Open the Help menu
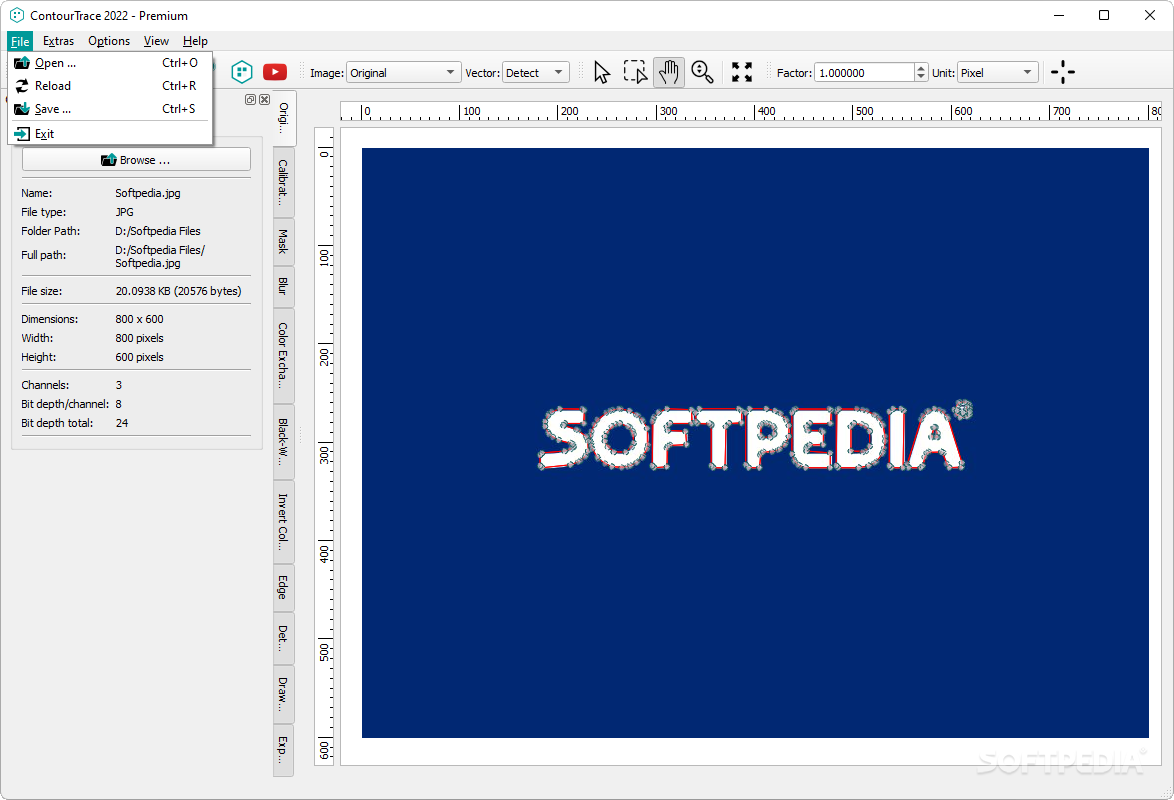1174x800 pixels. (195, 41)
